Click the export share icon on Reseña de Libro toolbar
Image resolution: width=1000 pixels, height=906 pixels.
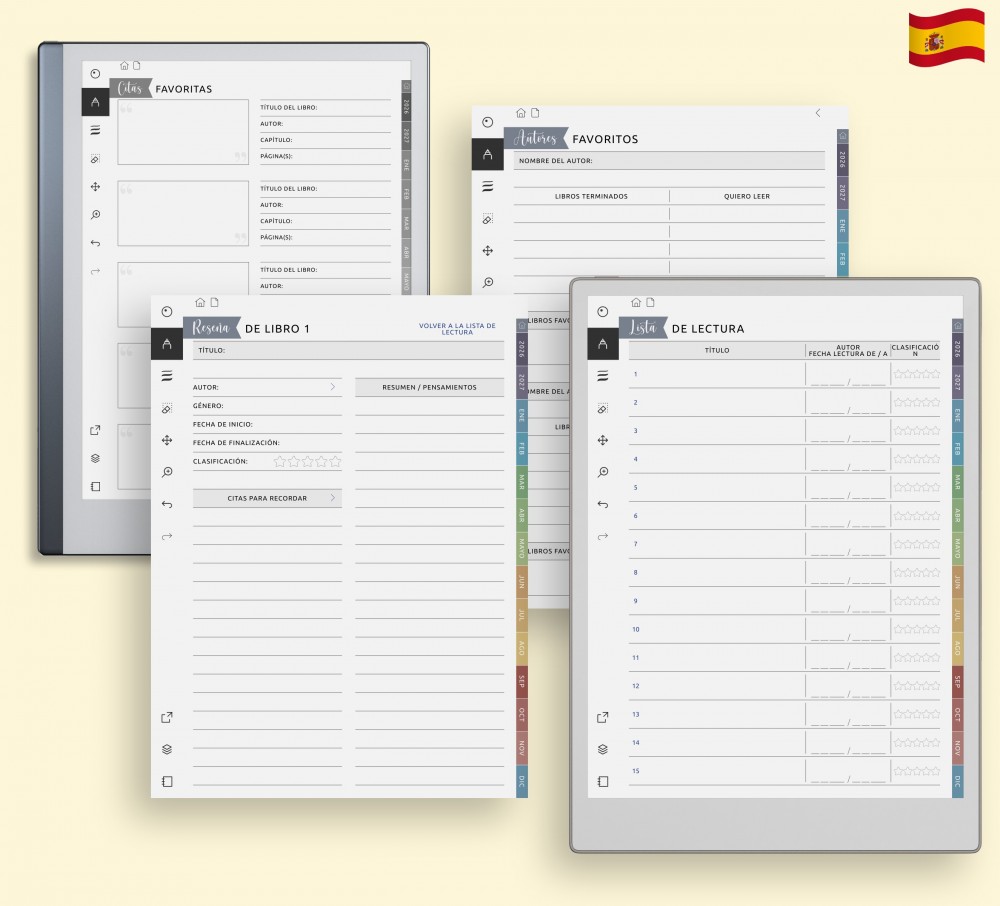pos(167,717)
